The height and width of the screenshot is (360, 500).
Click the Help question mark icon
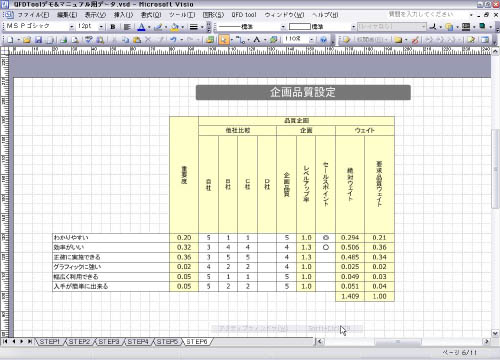(323, 40)
